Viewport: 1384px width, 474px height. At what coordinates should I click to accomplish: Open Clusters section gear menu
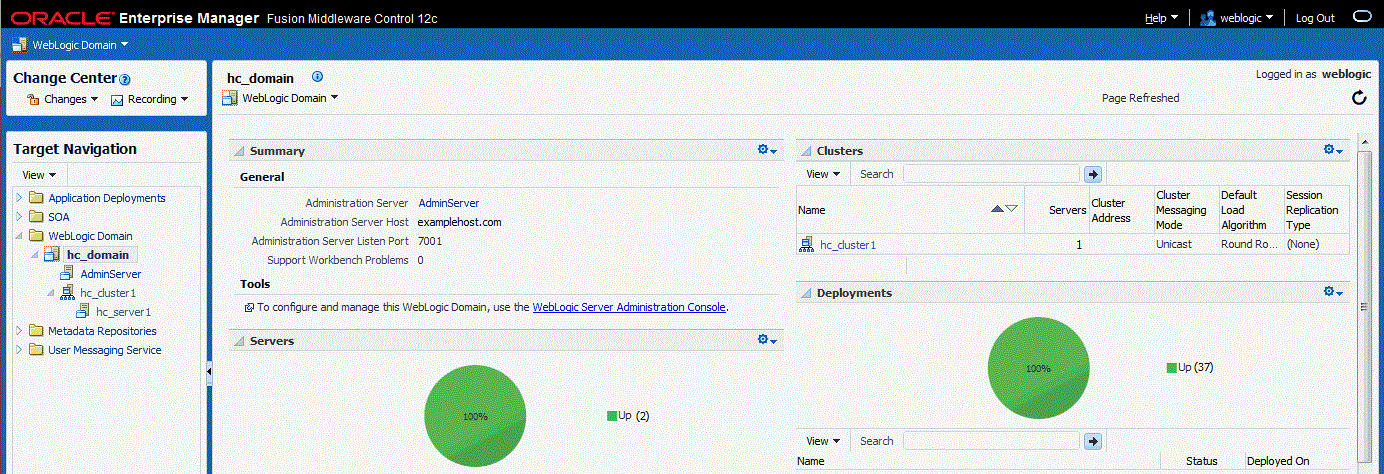point(1333,150)
